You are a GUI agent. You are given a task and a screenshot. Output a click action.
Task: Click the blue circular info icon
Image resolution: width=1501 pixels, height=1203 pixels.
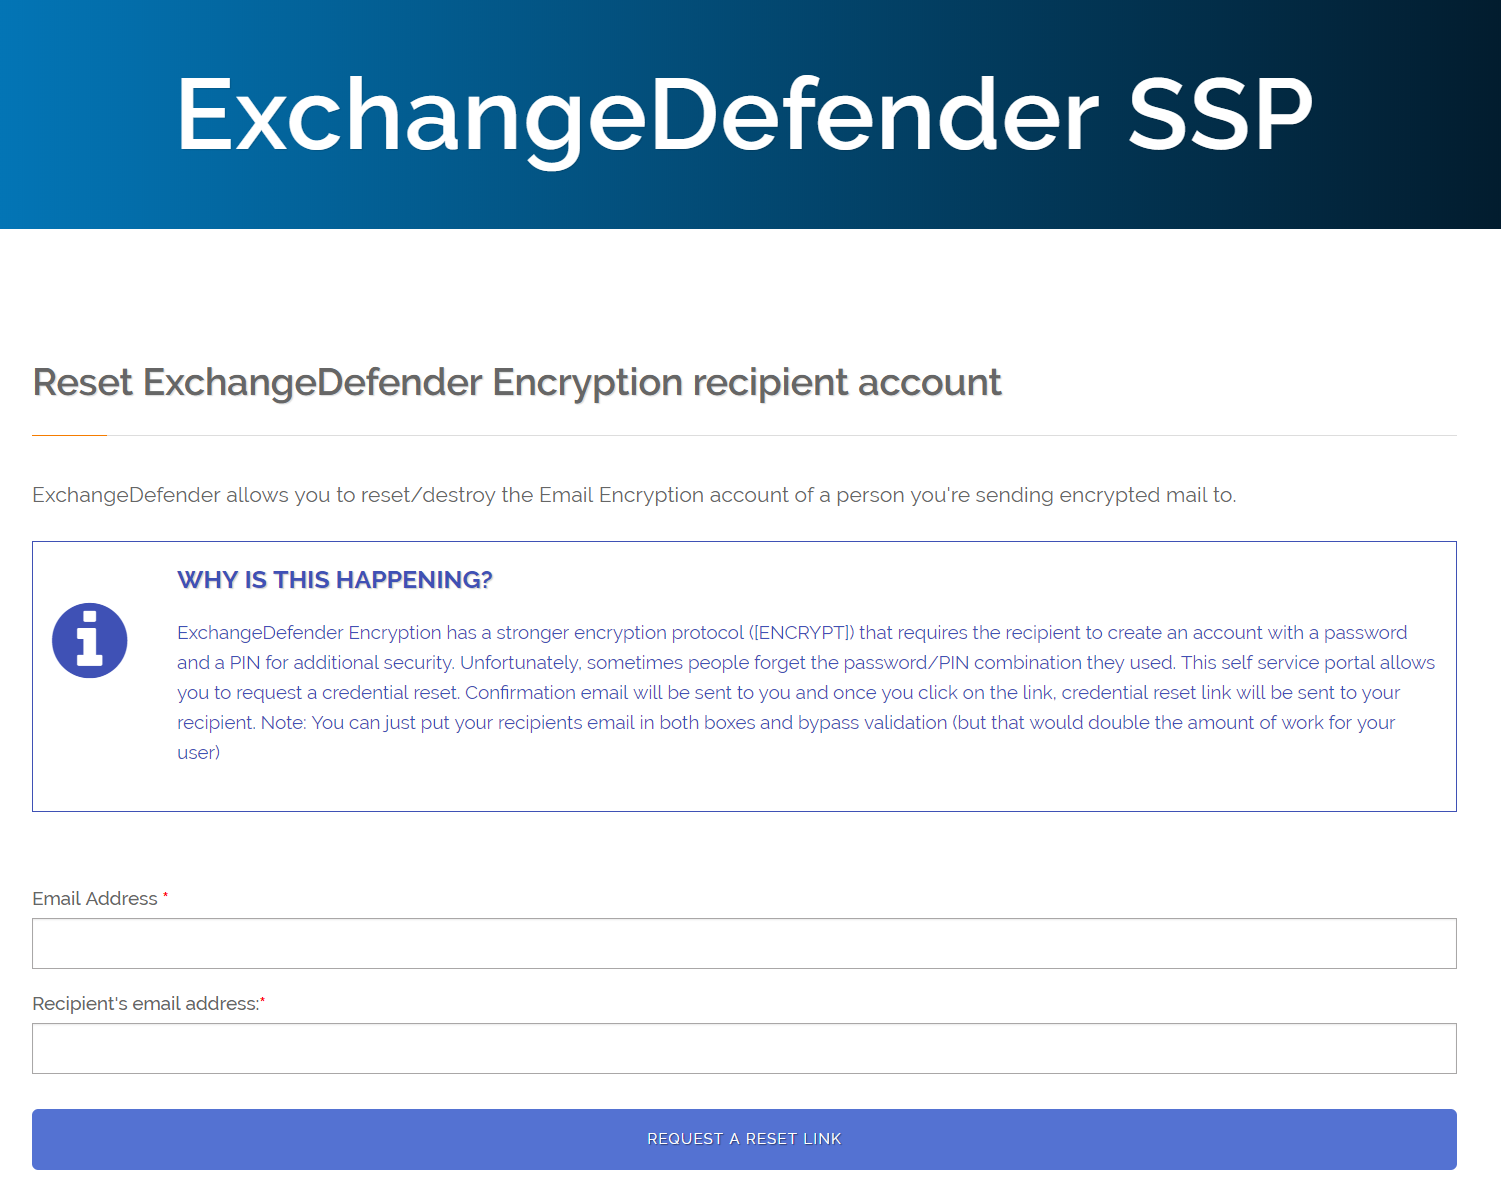90,641
